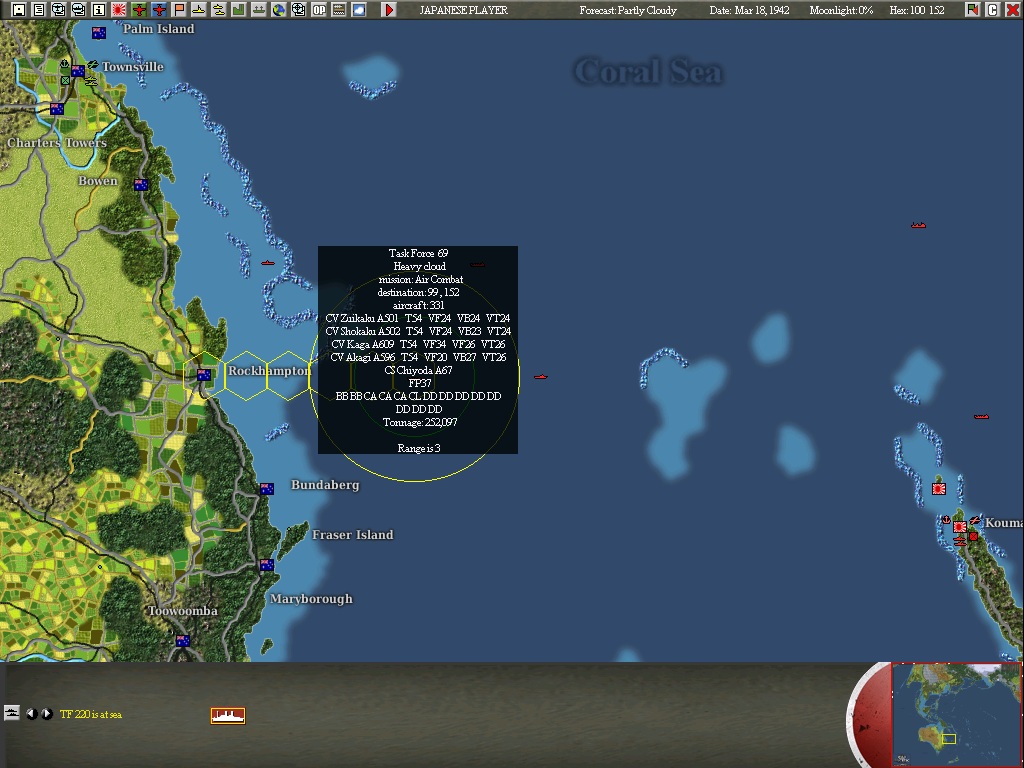Click the 'Forecast: Partly Cloudy' text
This screenshot has height=768, width=1024.
[x=628, y=10]
